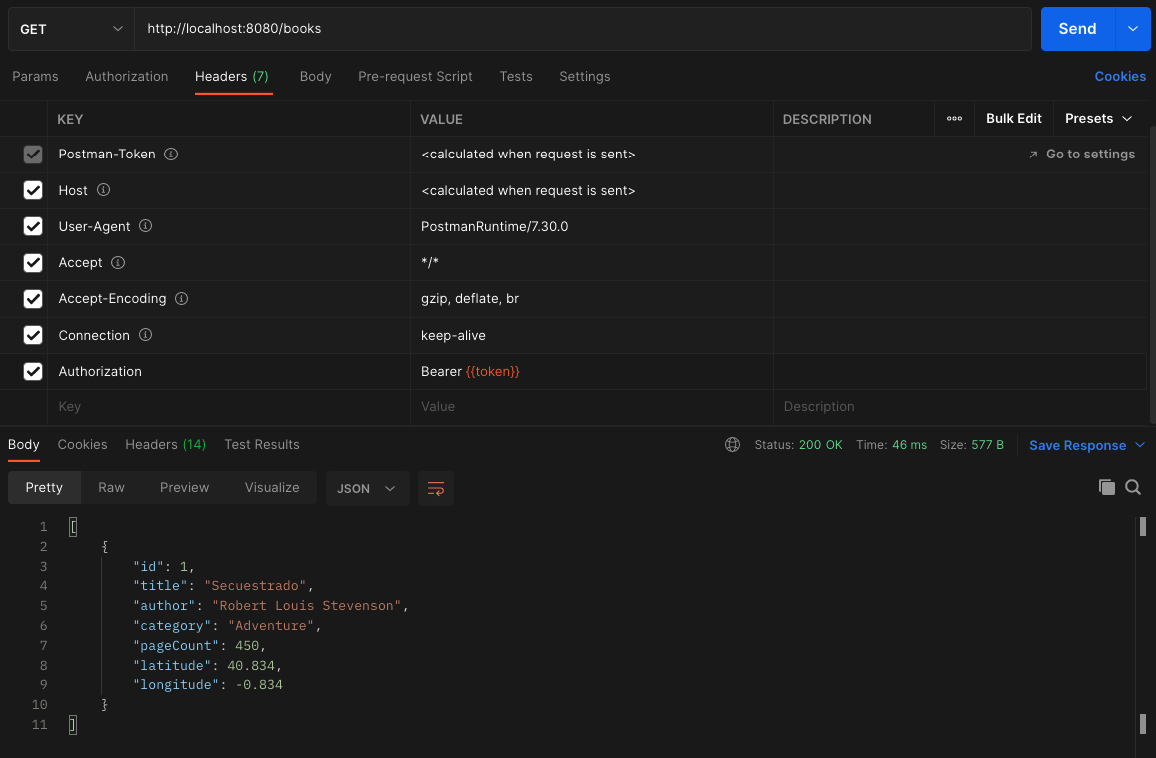Viewport: 1156px width, 758px height.
Task: Click the info icon beside User-Agent
Action: pyautogui.click(x=146, y=227)
